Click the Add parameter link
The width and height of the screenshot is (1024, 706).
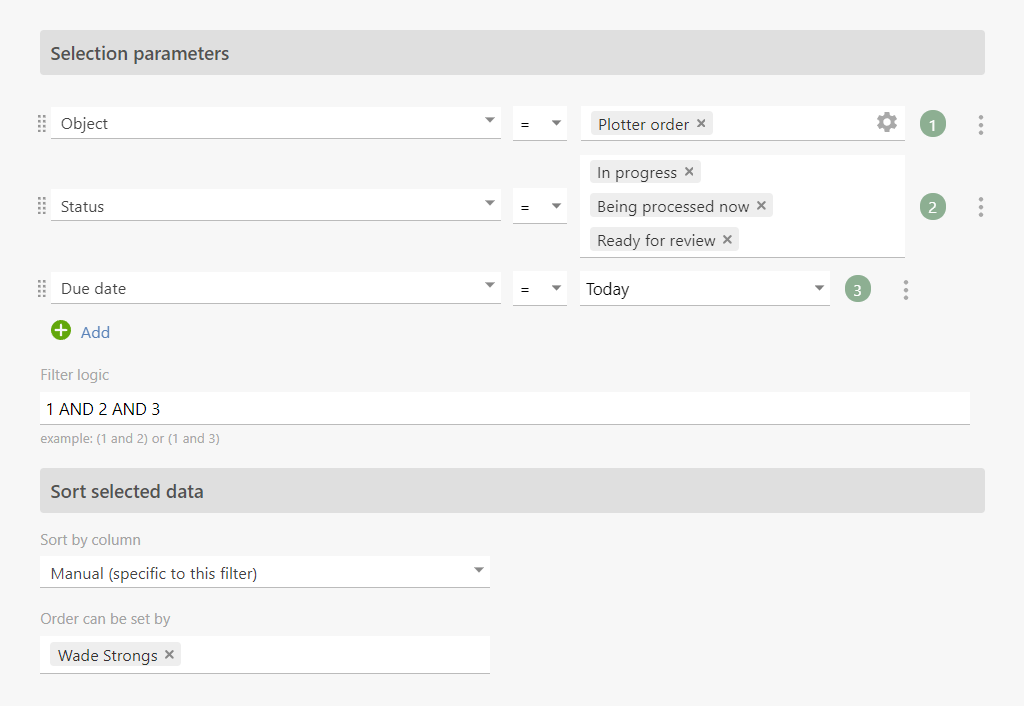[95, 332]
